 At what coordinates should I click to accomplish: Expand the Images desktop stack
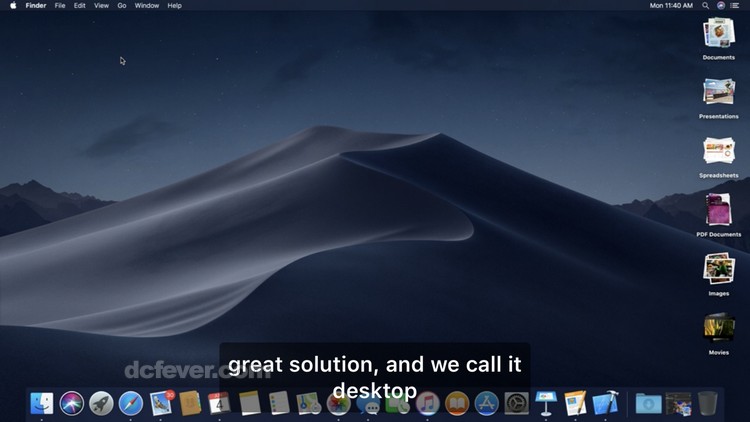[x=719, y=268]
